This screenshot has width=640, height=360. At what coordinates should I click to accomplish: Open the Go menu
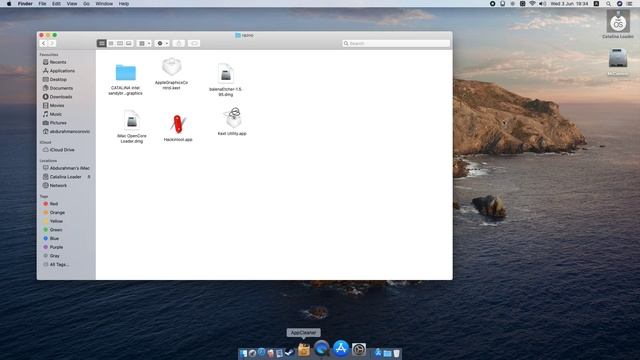(x=86, y=4)
